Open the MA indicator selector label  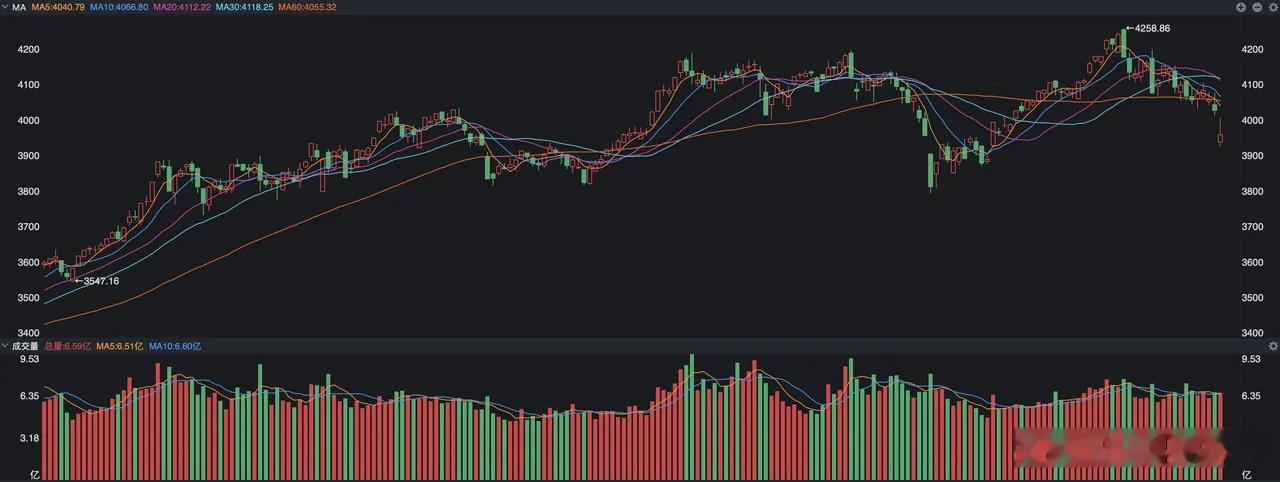pos(19,7)
